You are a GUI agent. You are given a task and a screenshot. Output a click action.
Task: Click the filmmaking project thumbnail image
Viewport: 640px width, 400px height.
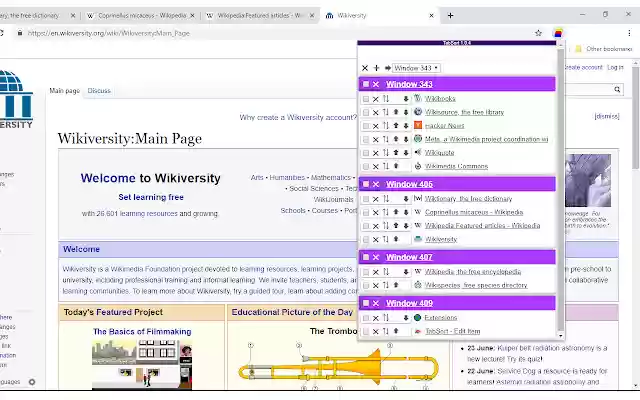click(142, 364)
